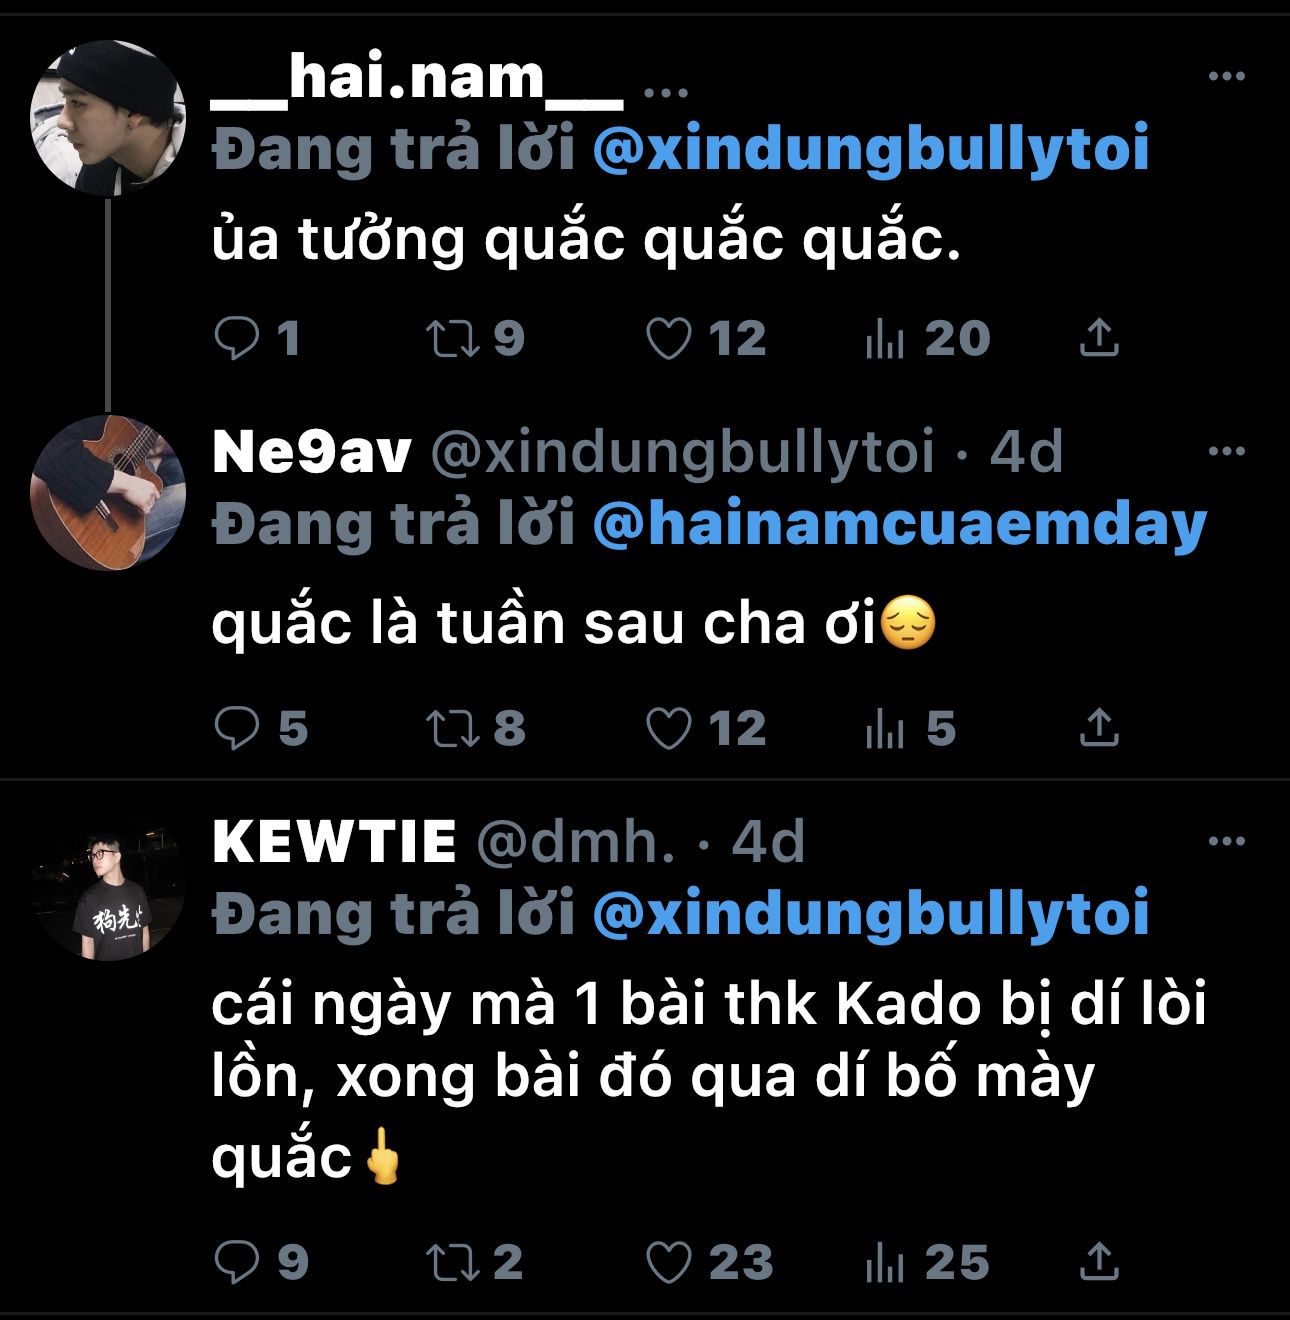1290x1320 pixels.
Task: Reply to Ne9av's tweet
Action: point(237,728)
